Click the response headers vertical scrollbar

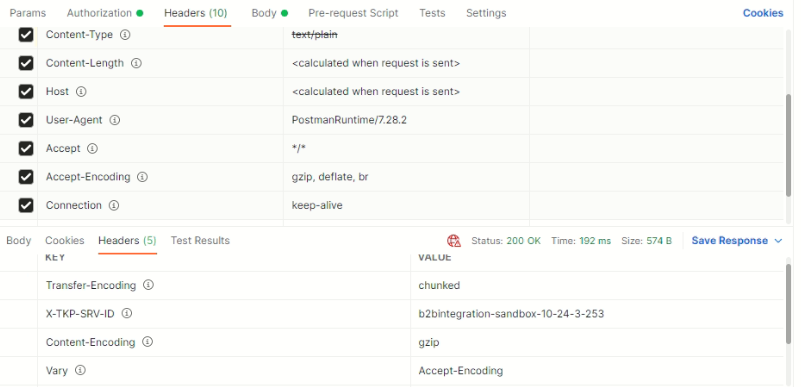pyautogui.click(x=789, y=305)
